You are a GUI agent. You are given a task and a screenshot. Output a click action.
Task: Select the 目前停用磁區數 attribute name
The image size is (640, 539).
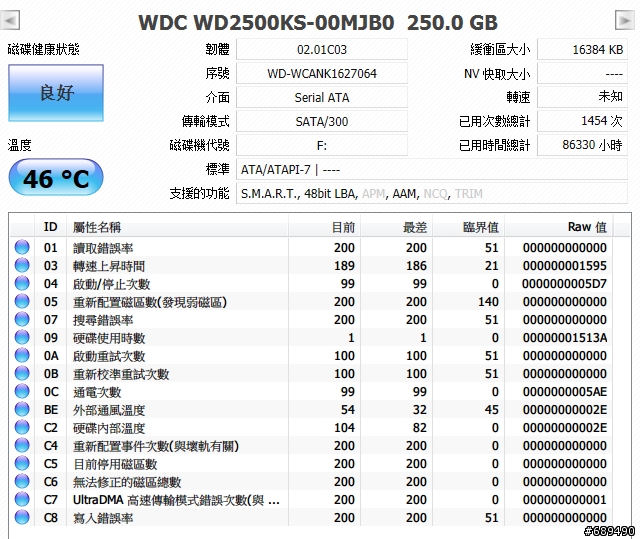click(x=115, y=464)
